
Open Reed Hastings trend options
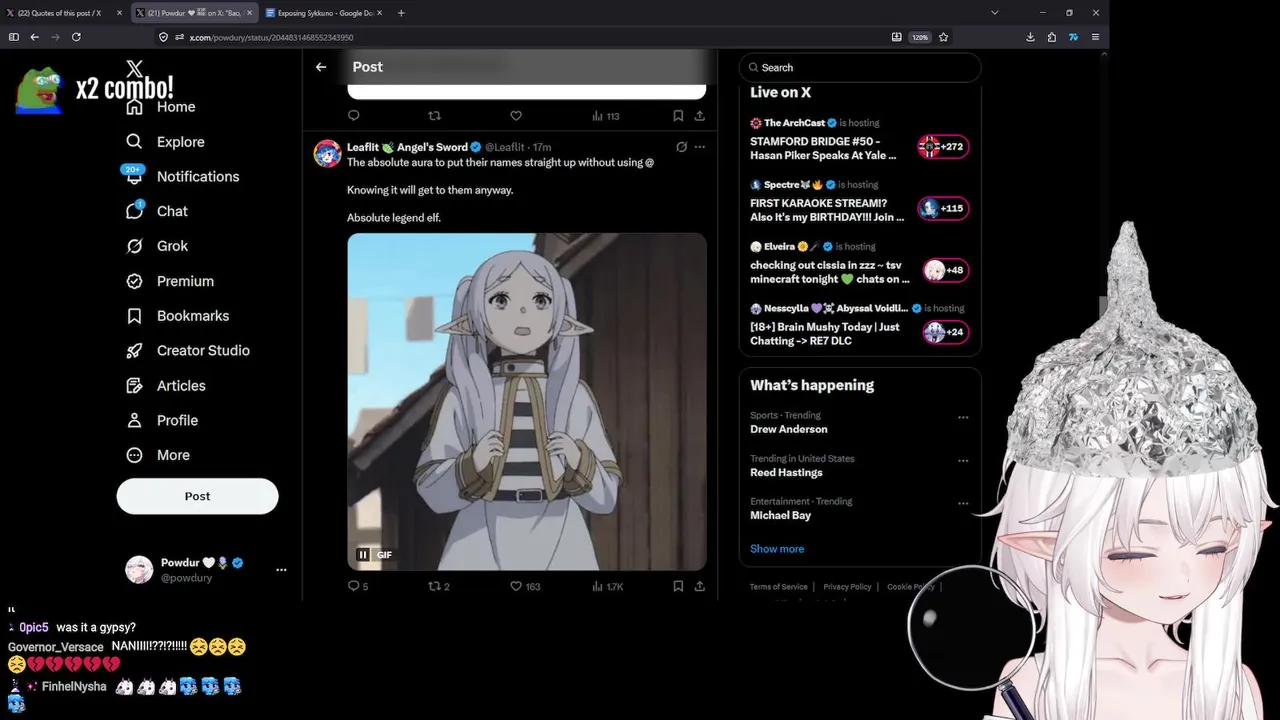963,460
